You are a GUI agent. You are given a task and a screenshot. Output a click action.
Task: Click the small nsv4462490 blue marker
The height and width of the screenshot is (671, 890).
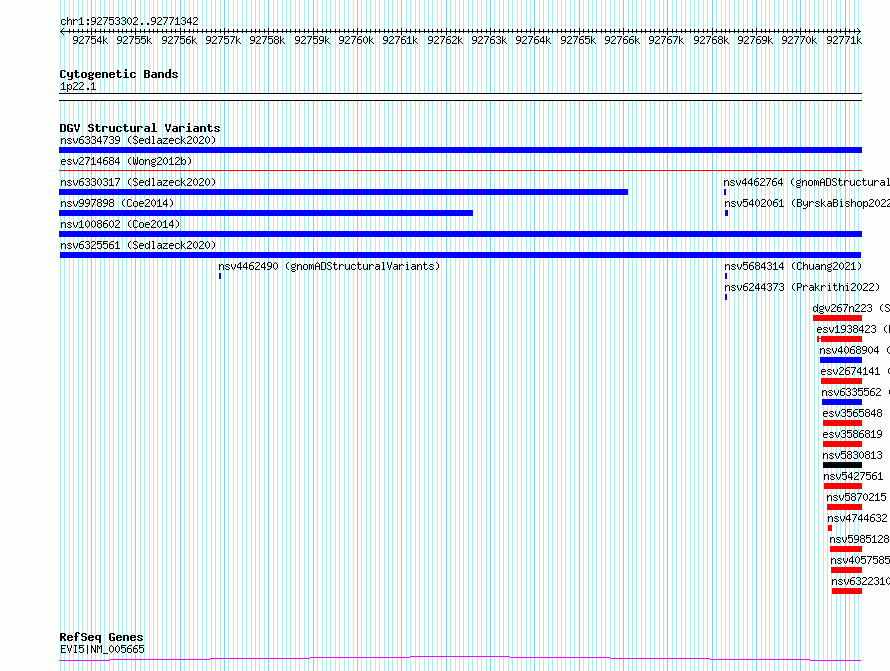220,276
